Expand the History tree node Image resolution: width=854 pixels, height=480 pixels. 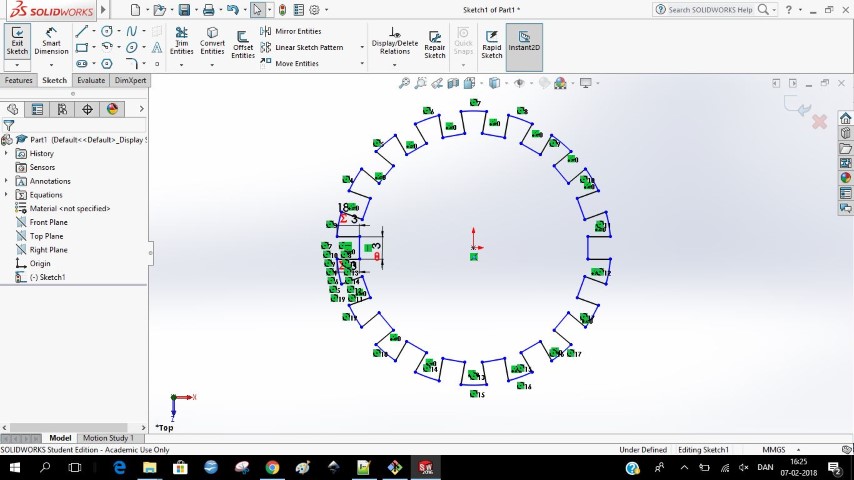click(6, 154)
